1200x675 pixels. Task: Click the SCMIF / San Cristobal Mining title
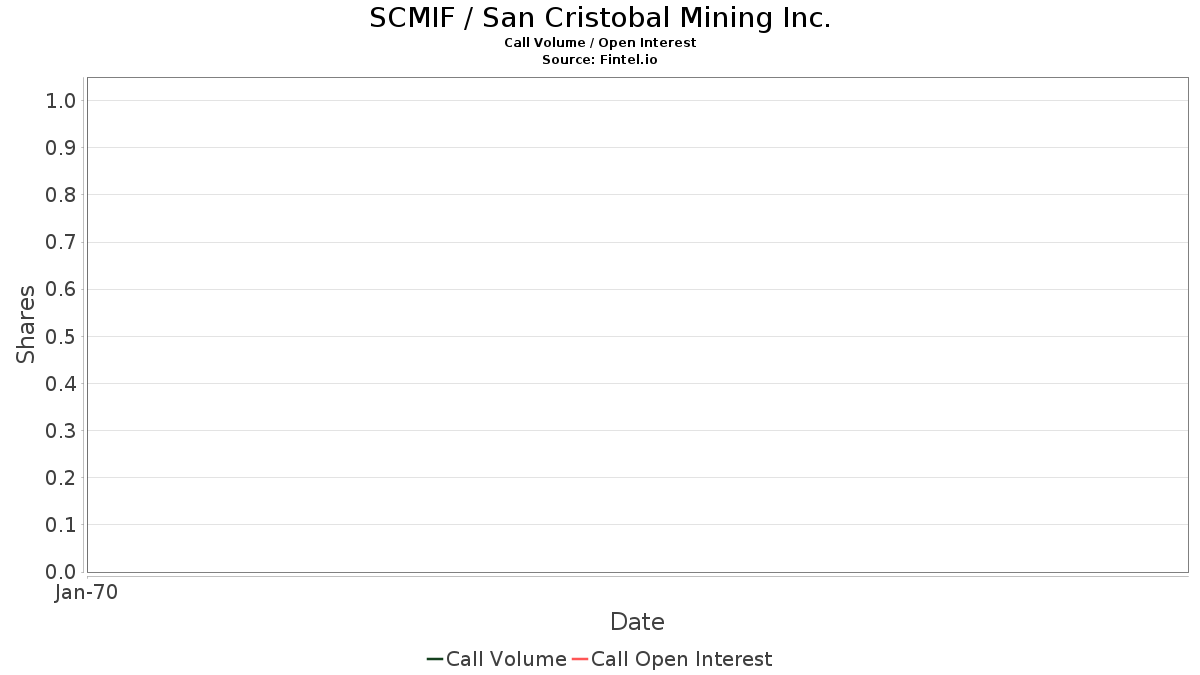coord(600,18)
